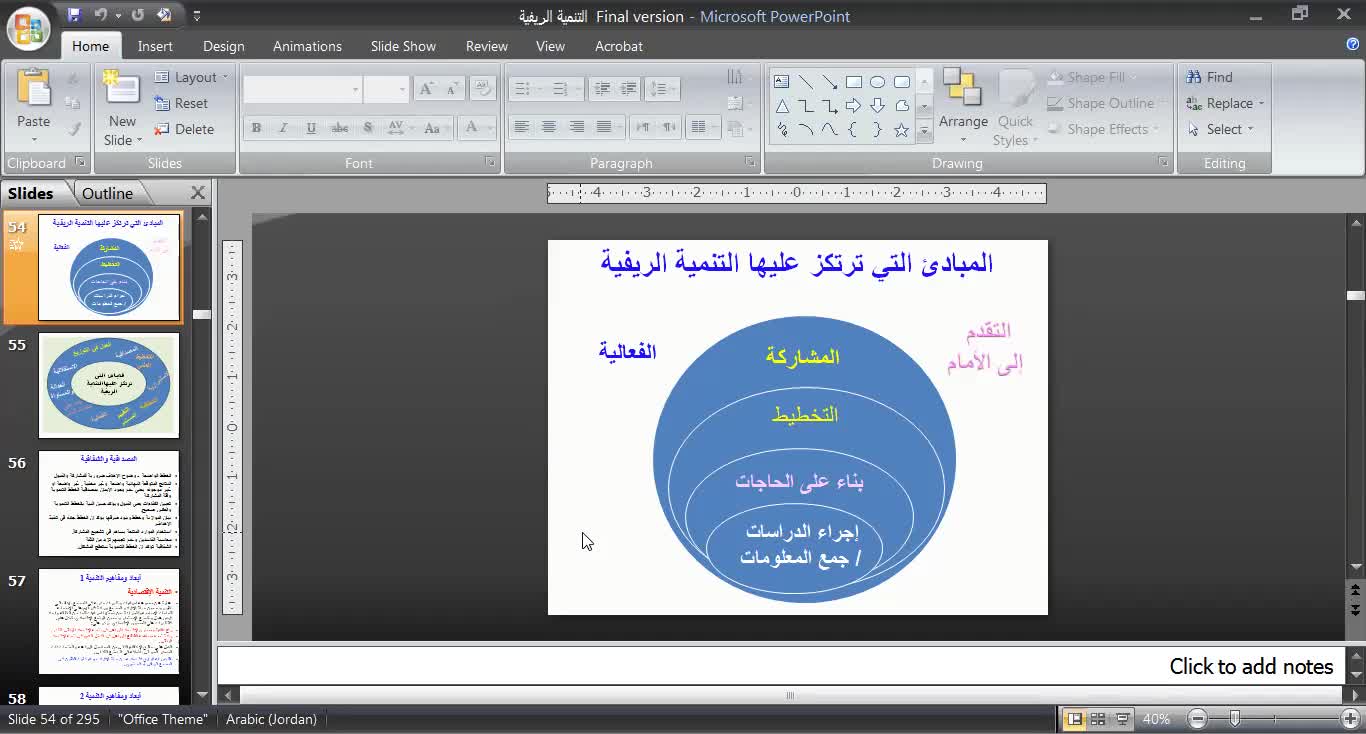
Task: Center the paragraph text
Action: [x=549, y=127]
